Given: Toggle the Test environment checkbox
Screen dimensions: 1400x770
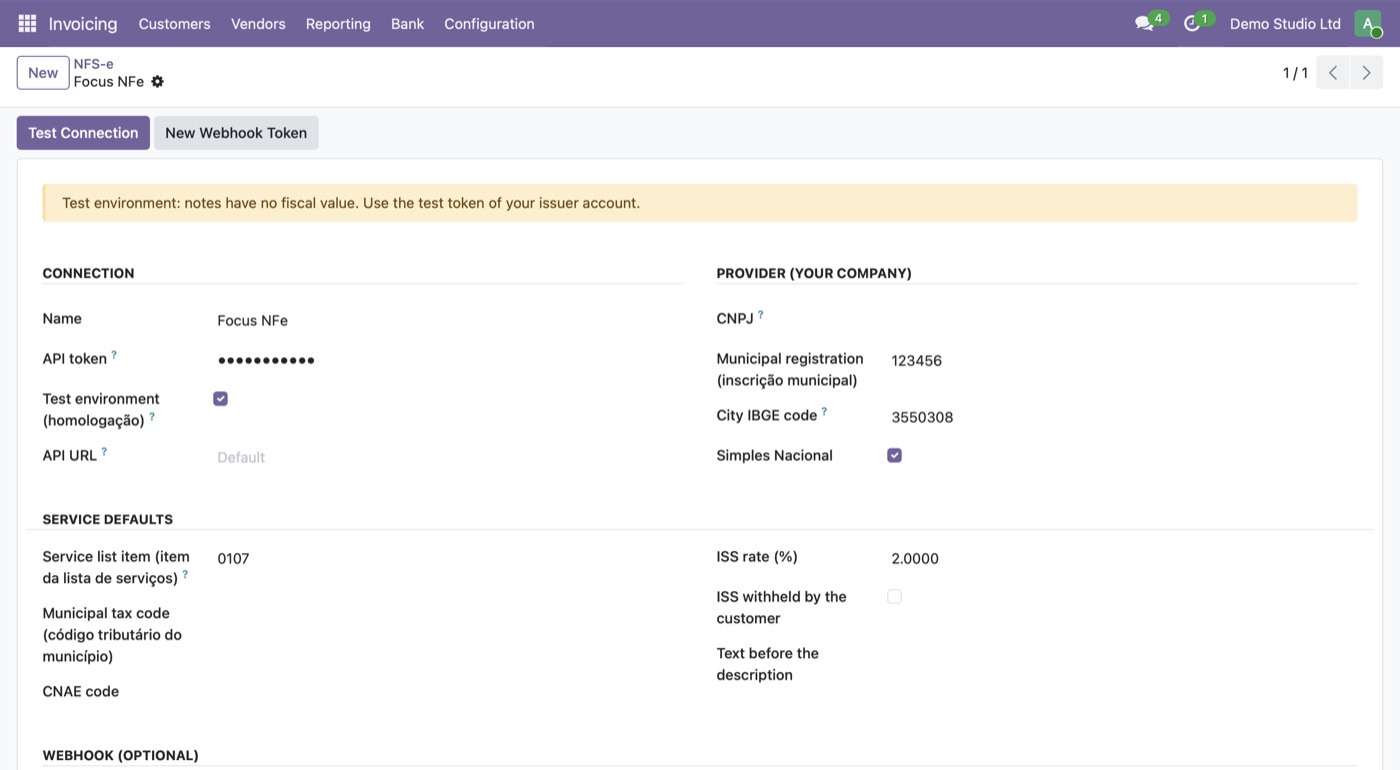Looking at the screenshot, I should tap(221, 398).
